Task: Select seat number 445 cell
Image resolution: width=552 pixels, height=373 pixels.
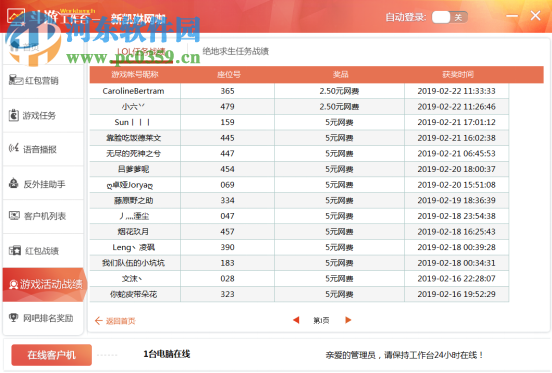Action: [x=227, y=138]
